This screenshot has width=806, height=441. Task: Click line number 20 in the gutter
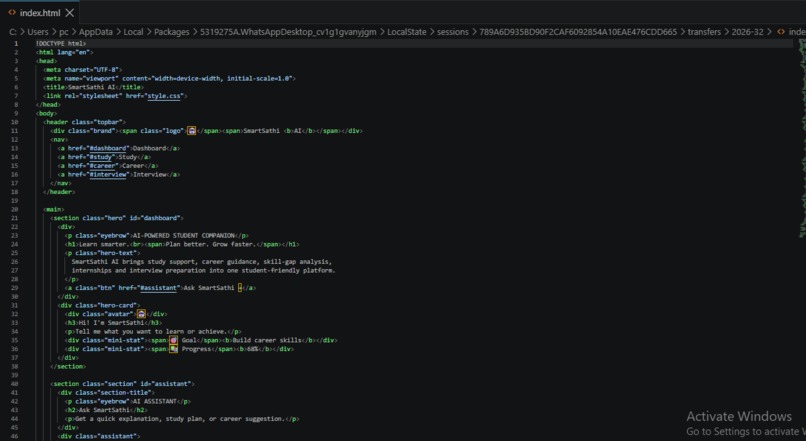pyautogui.click(x=14, y=209)
